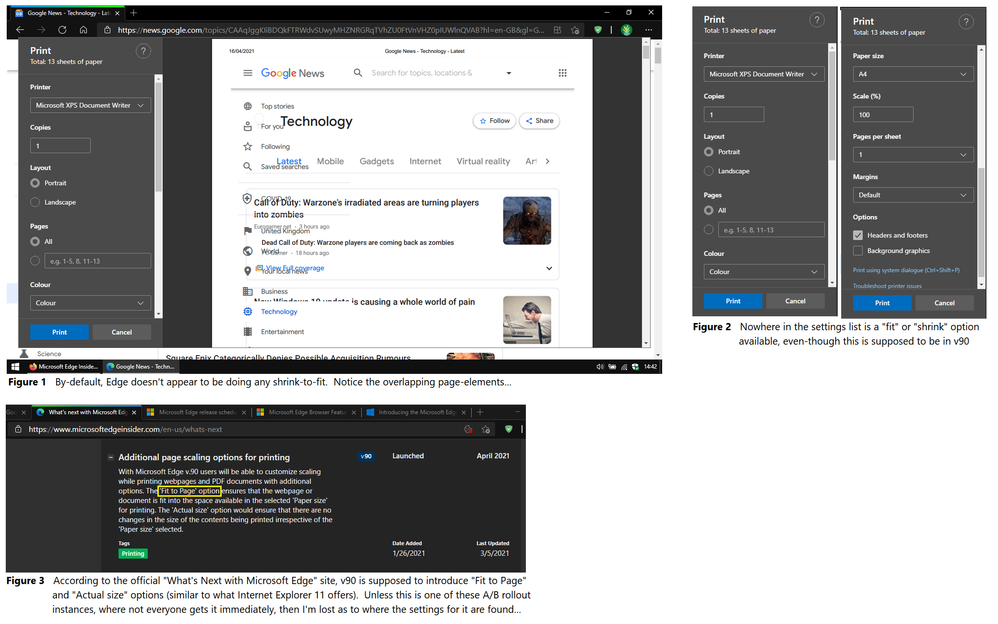Open the Margins dropdown set to Default
This screenshot has height=624, width=998.
(x=913, y=195)
